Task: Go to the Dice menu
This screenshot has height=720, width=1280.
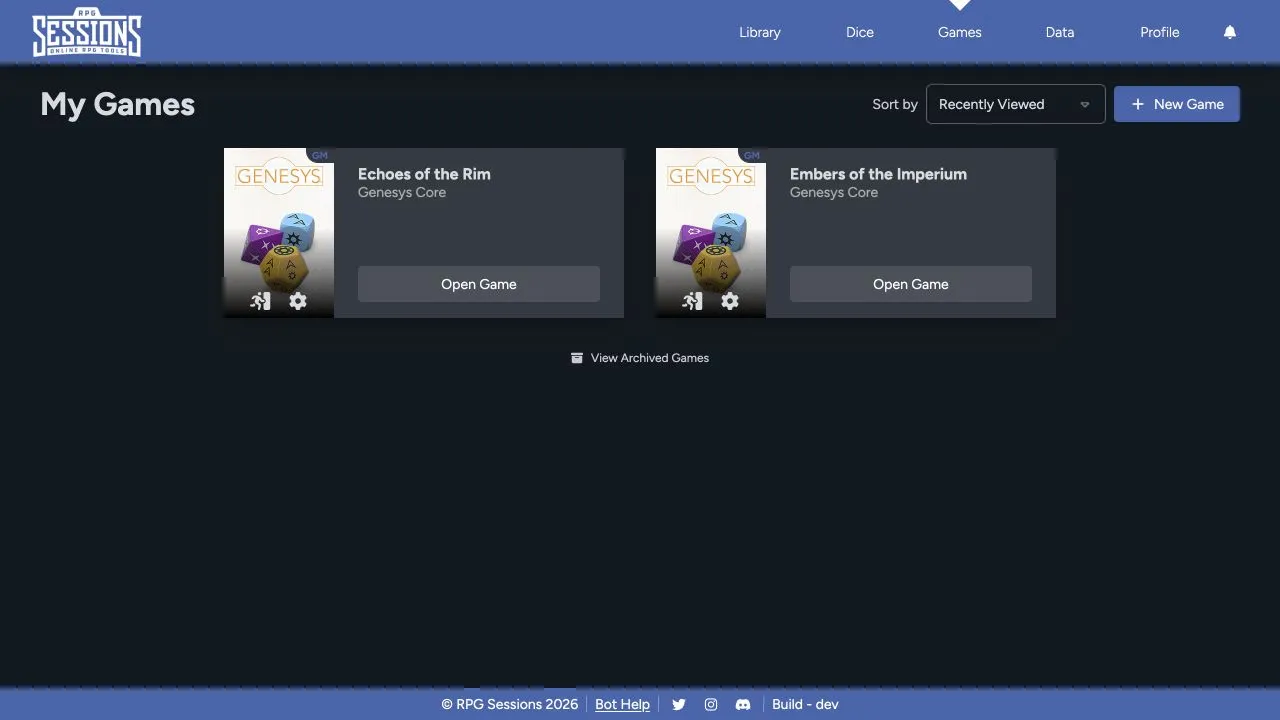Action: pyautogui.click(x=860, y=32)
